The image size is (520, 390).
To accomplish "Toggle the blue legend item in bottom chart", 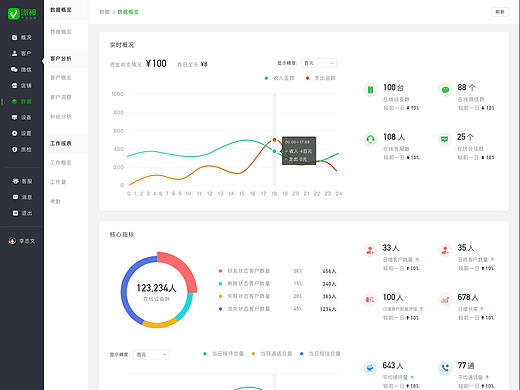I will click(x=320, y=354).
